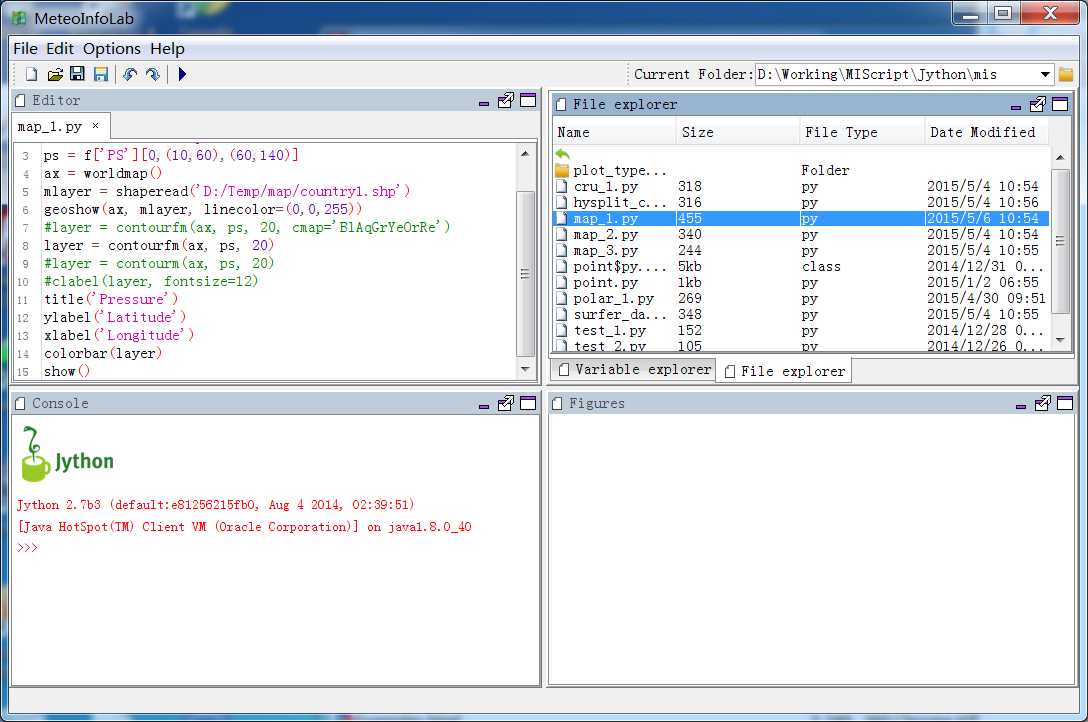1088x722 pixels.
Task: Switch to the Variable explorer tab
Action: pyautogui.click(x=633, y=370)
